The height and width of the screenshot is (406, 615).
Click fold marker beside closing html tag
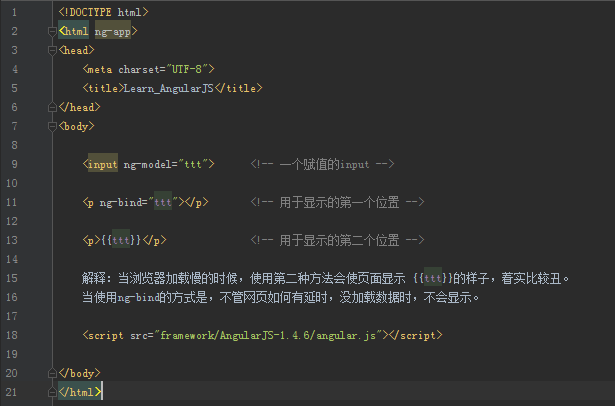click(x=52, y=392)
